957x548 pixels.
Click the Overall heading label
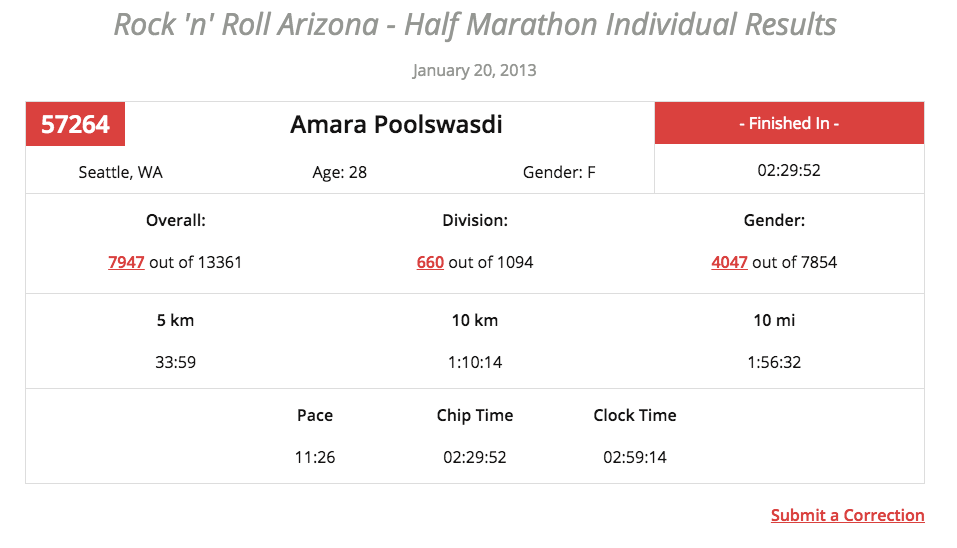coord(176,220)
